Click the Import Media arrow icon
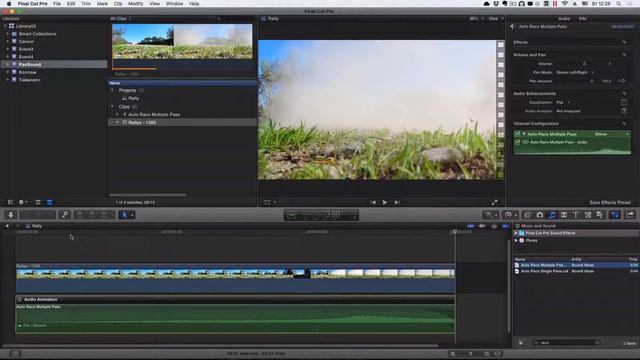640x360 pixels. [x=11, y=215]
